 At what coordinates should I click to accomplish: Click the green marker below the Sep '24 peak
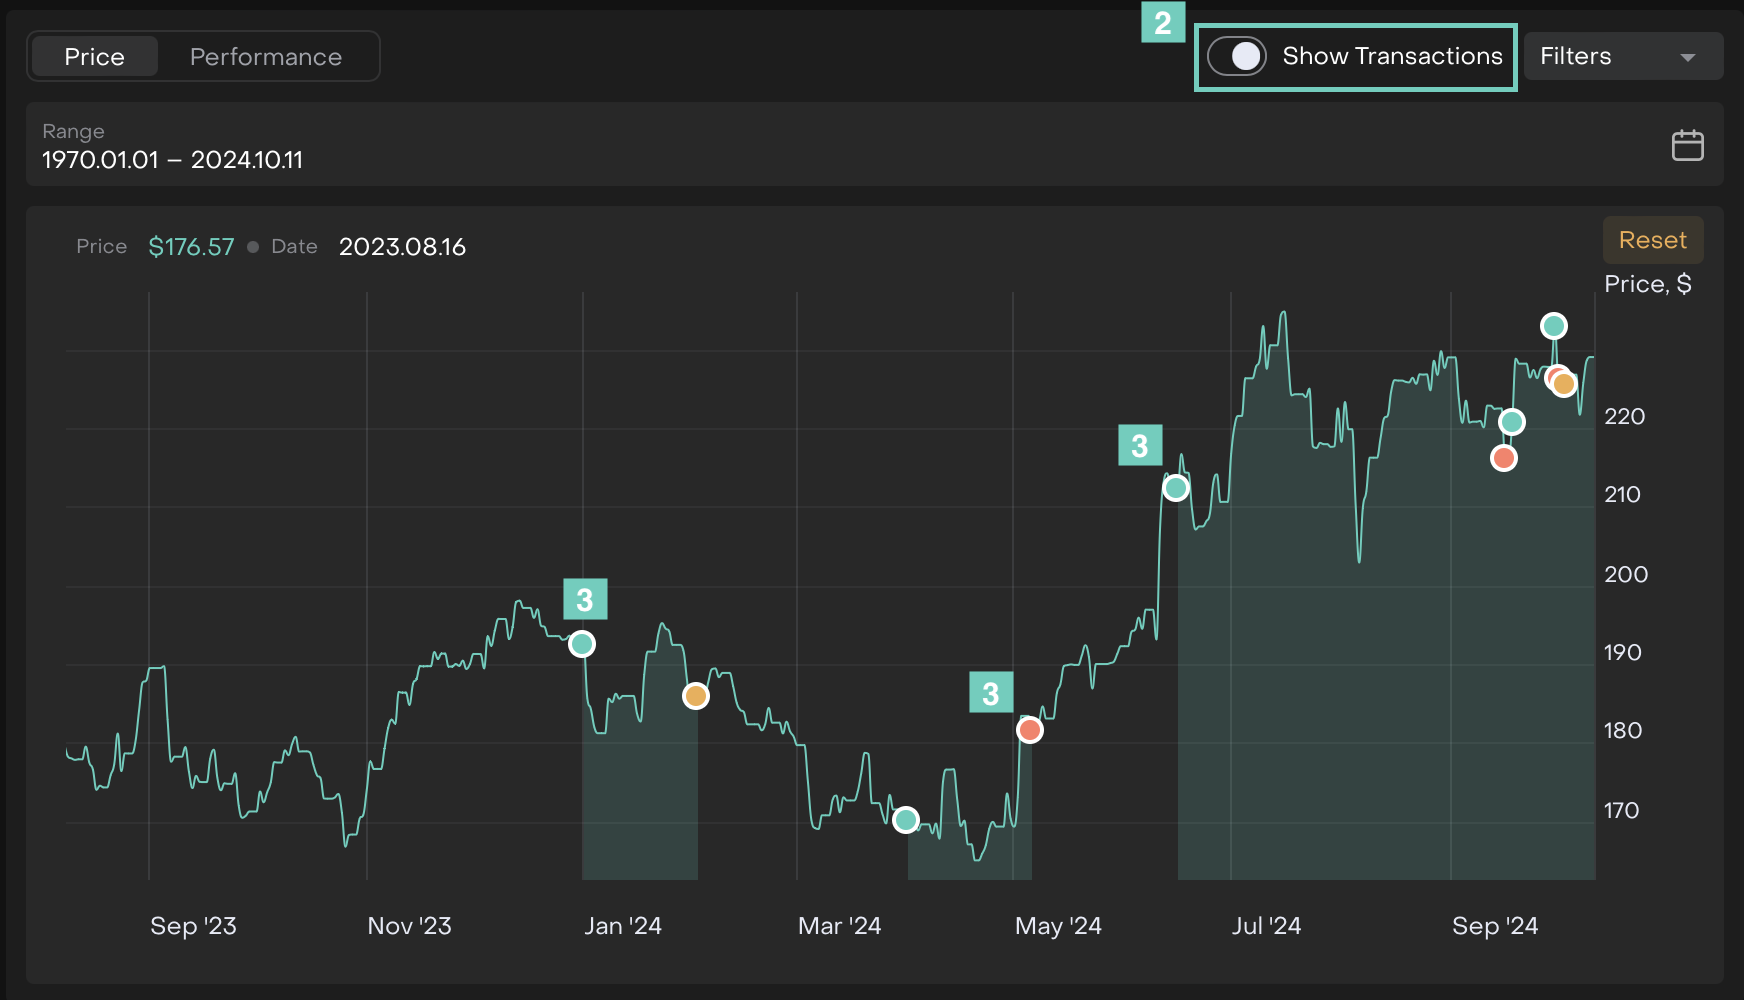coord(1512,422)
